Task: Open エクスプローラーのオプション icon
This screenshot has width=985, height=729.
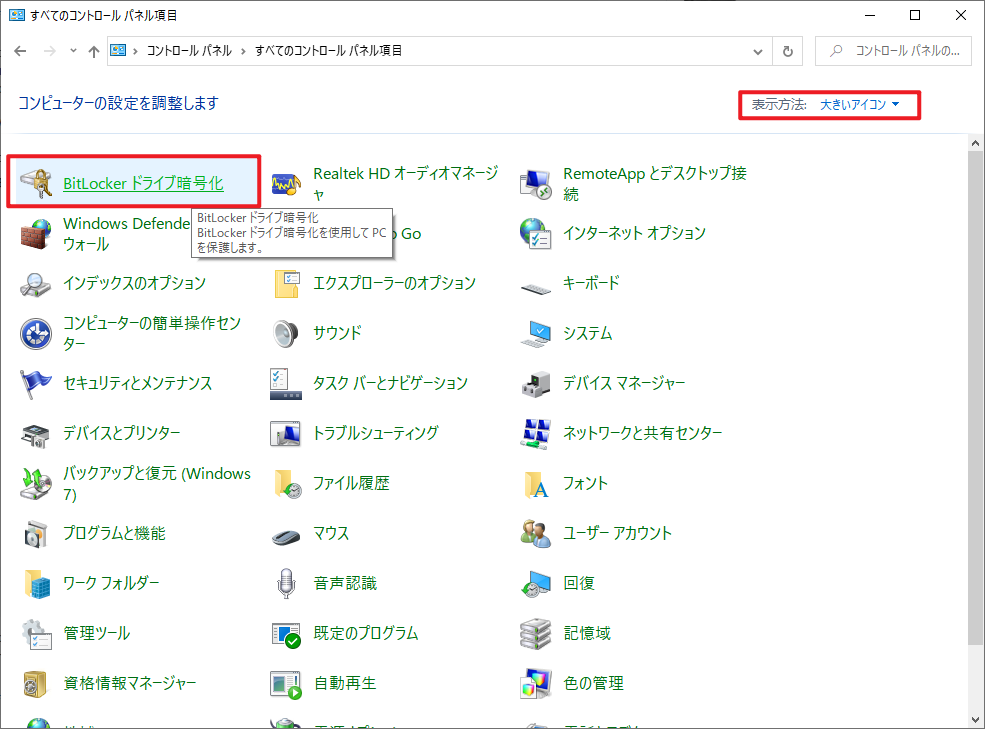Action: 286,283
